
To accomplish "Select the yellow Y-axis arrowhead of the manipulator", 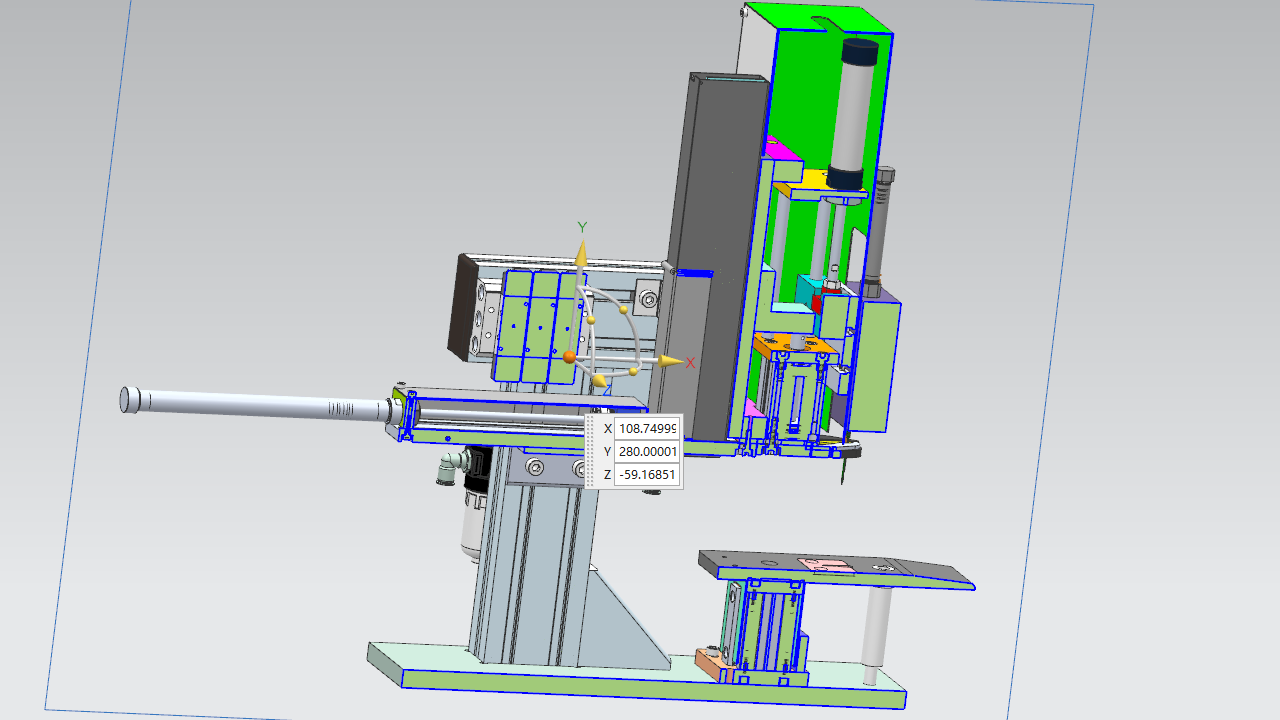I will pos(580,252).
